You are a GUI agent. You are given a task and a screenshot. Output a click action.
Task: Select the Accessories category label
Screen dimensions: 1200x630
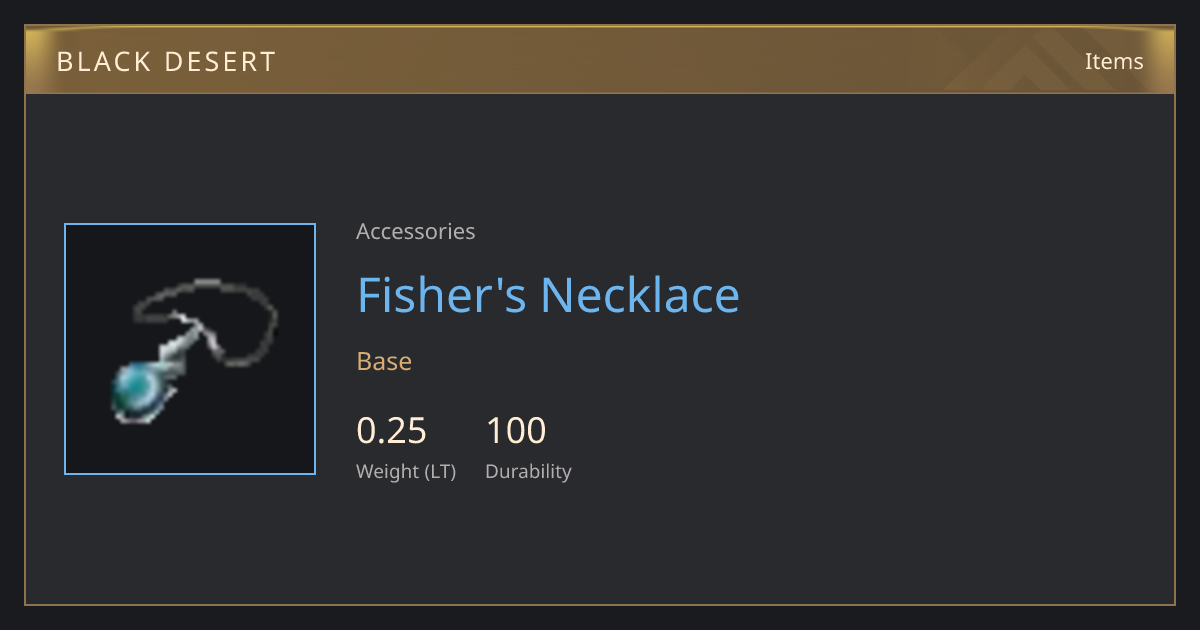pos(416,231)
